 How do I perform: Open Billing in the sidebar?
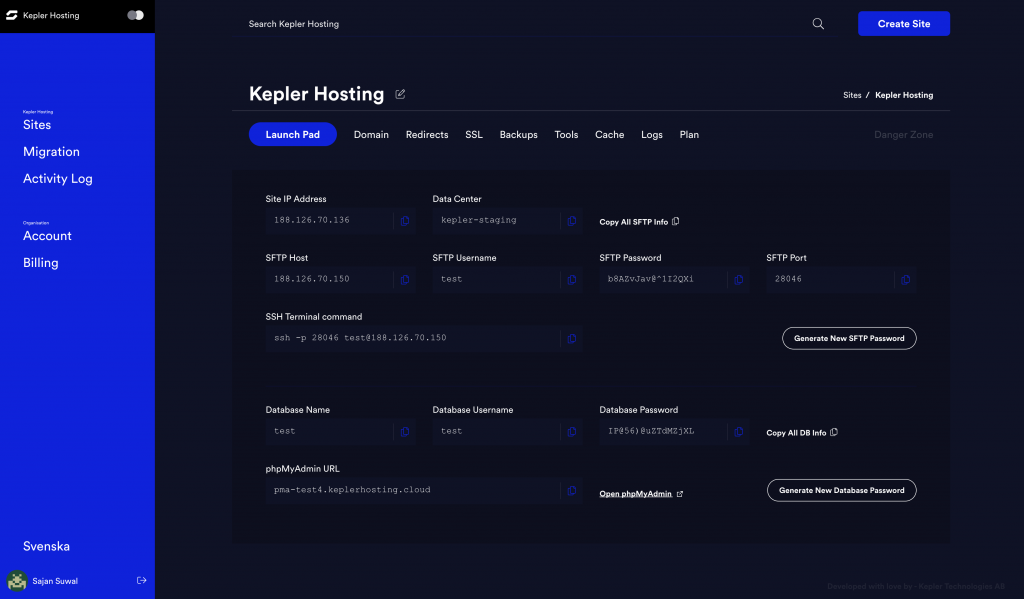40,263
